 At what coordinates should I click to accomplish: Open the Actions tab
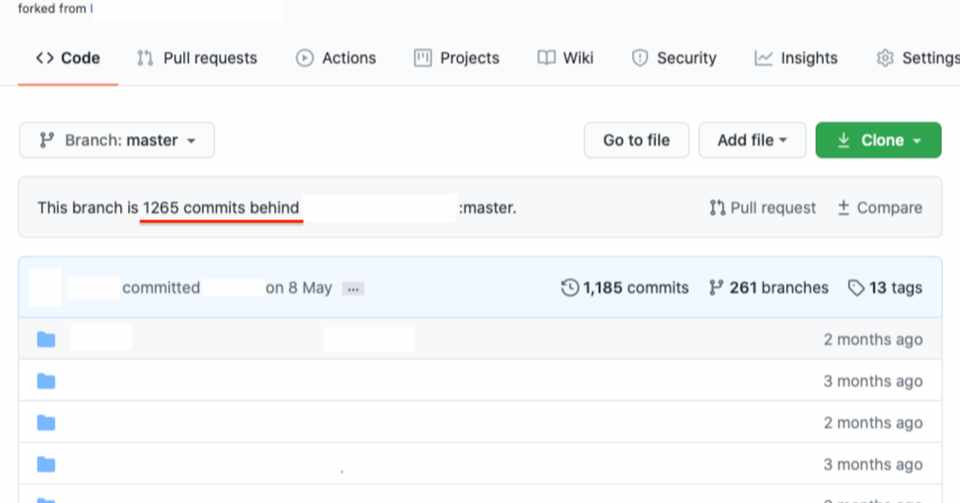(336, 58)
